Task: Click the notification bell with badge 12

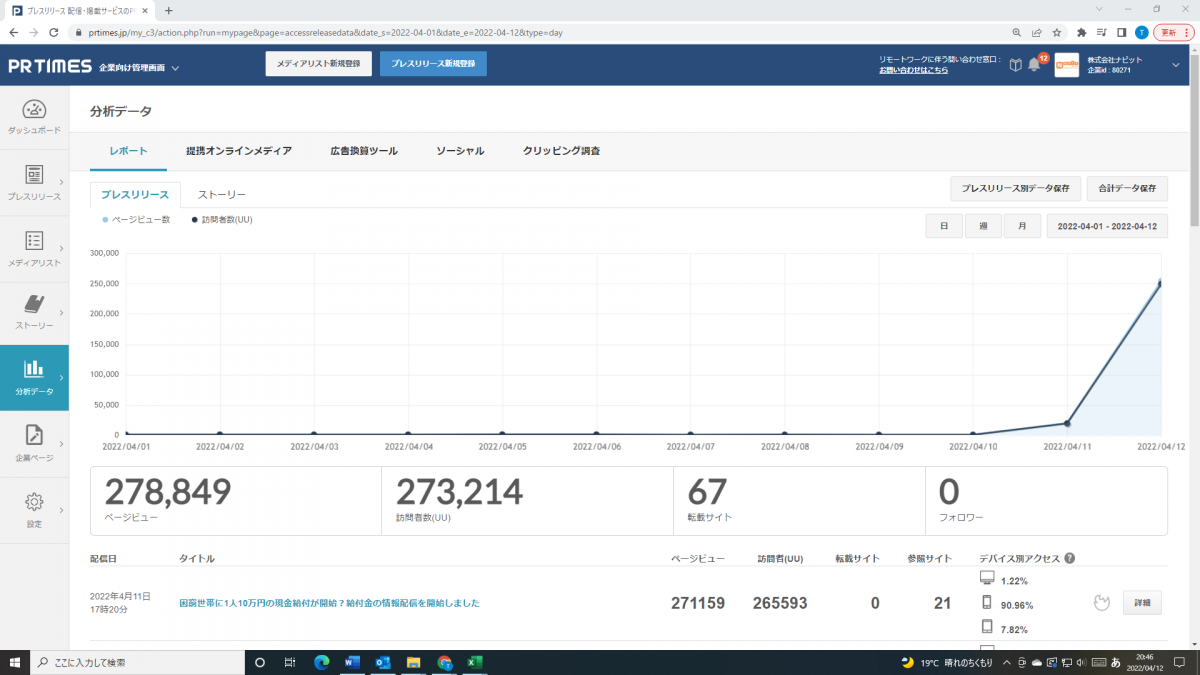Action: coord(1035,65)
